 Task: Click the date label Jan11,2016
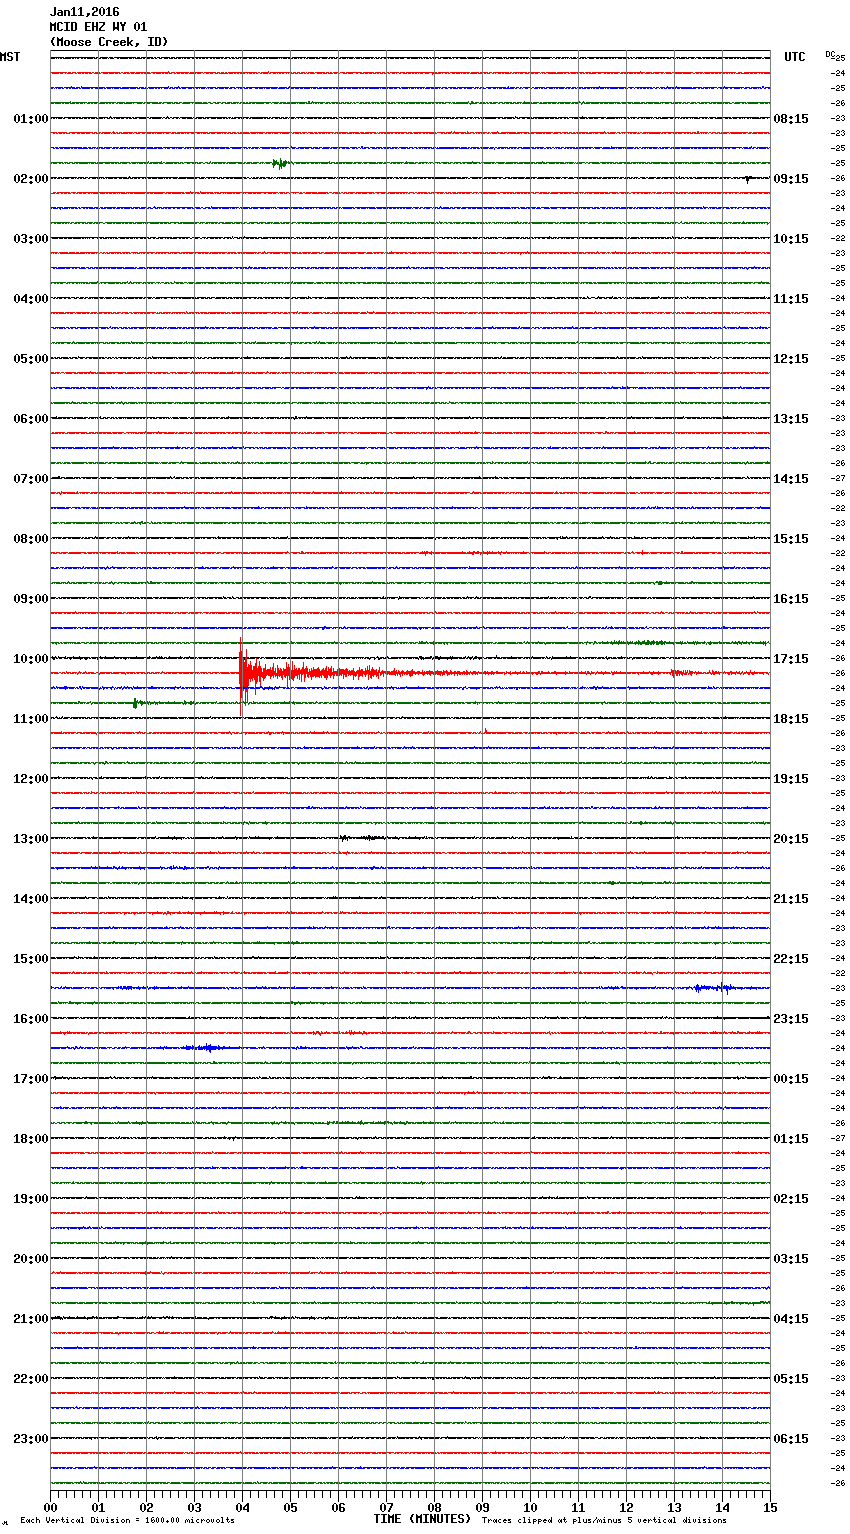(84, 12)
